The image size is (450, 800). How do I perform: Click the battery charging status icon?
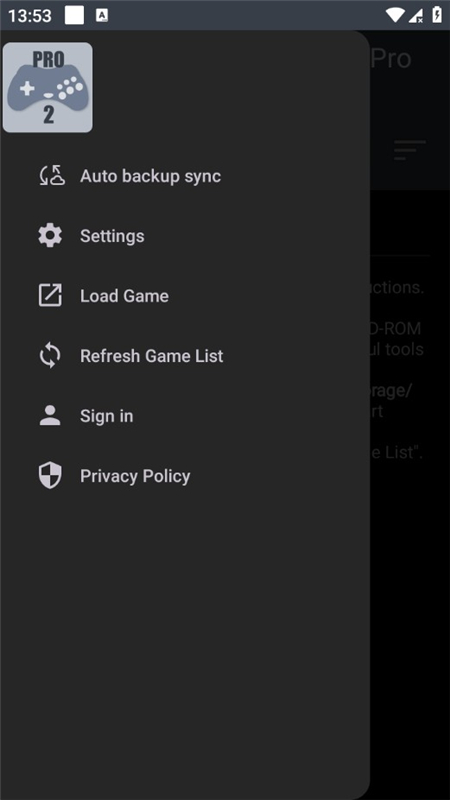click(x=437, y=15)
